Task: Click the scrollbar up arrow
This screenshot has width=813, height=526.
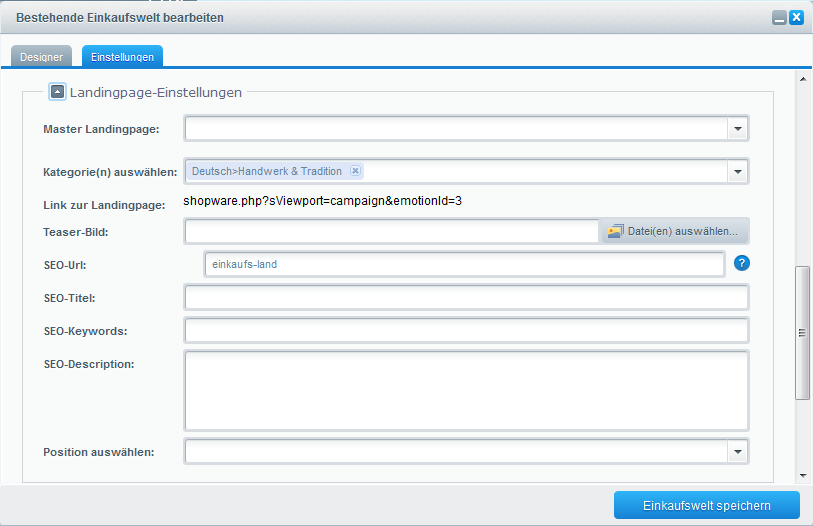Action: pos(802,78)
